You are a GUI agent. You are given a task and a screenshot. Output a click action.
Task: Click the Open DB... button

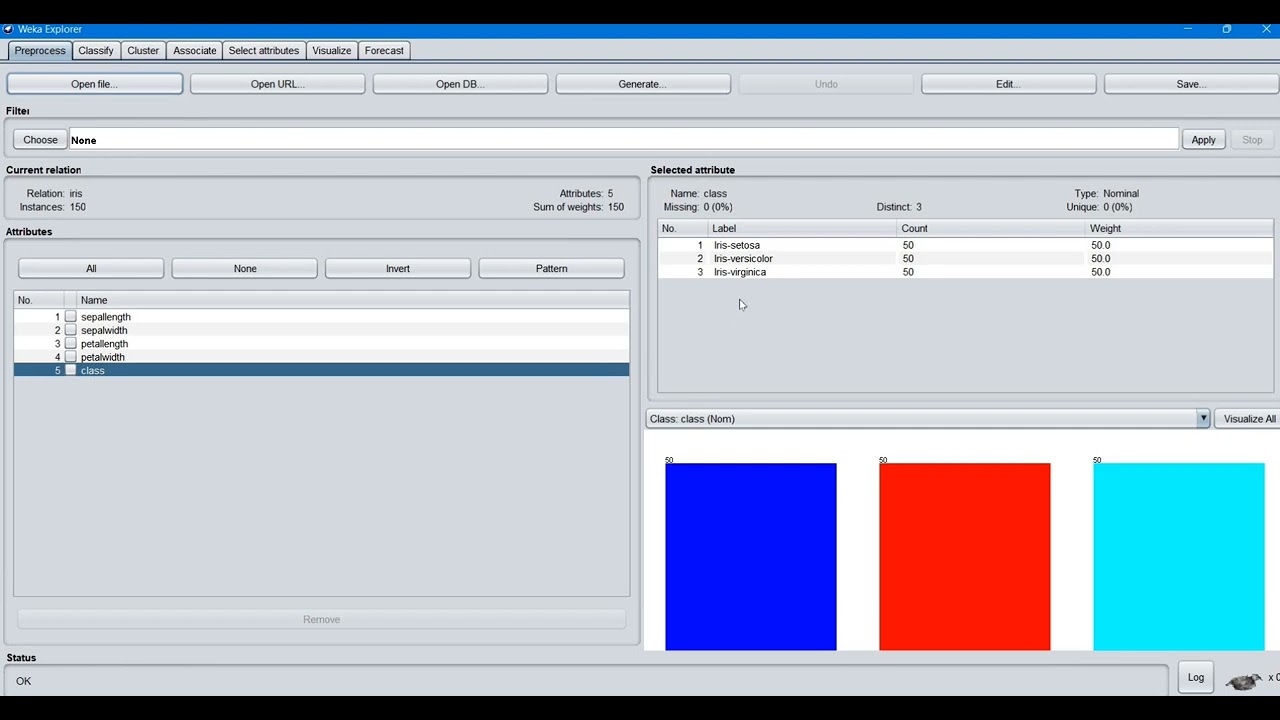click(460, 84)
